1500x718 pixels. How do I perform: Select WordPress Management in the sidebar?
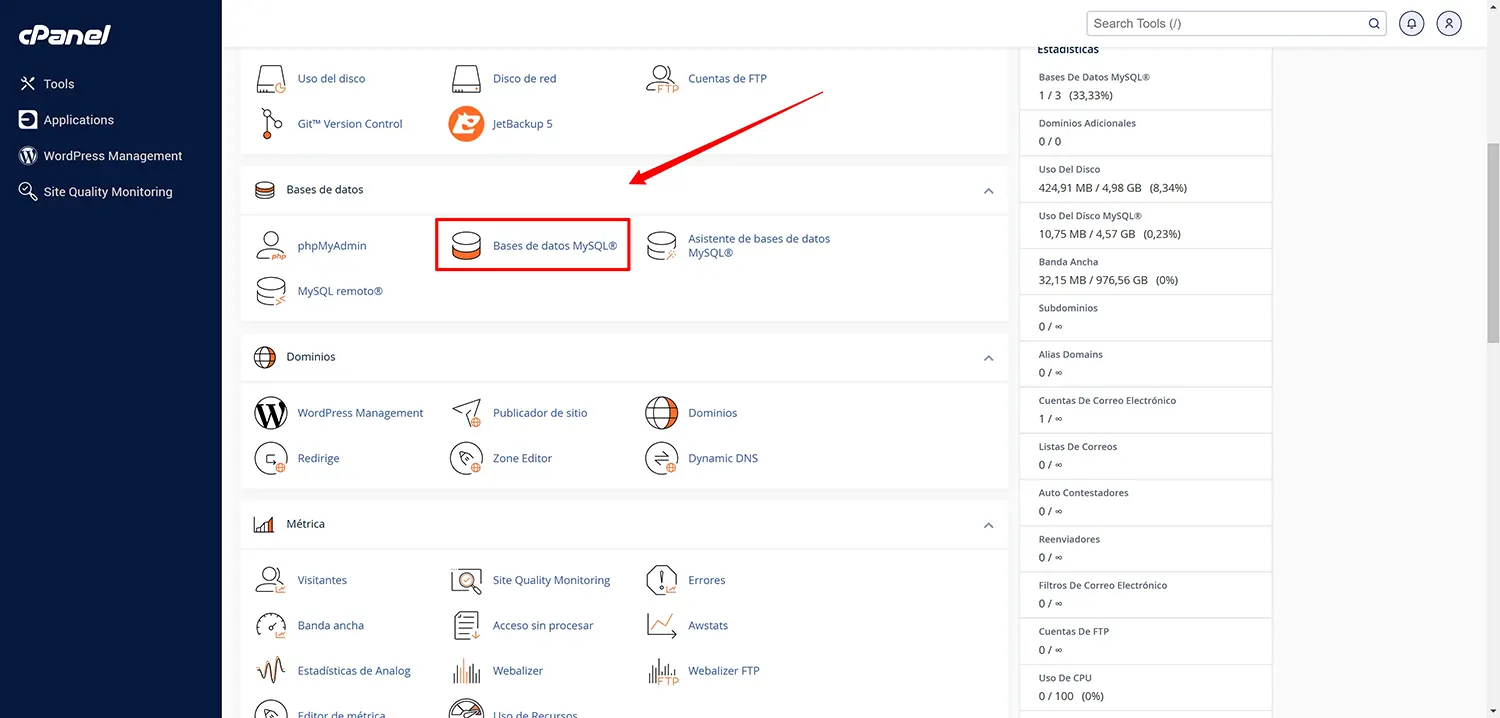113,155
